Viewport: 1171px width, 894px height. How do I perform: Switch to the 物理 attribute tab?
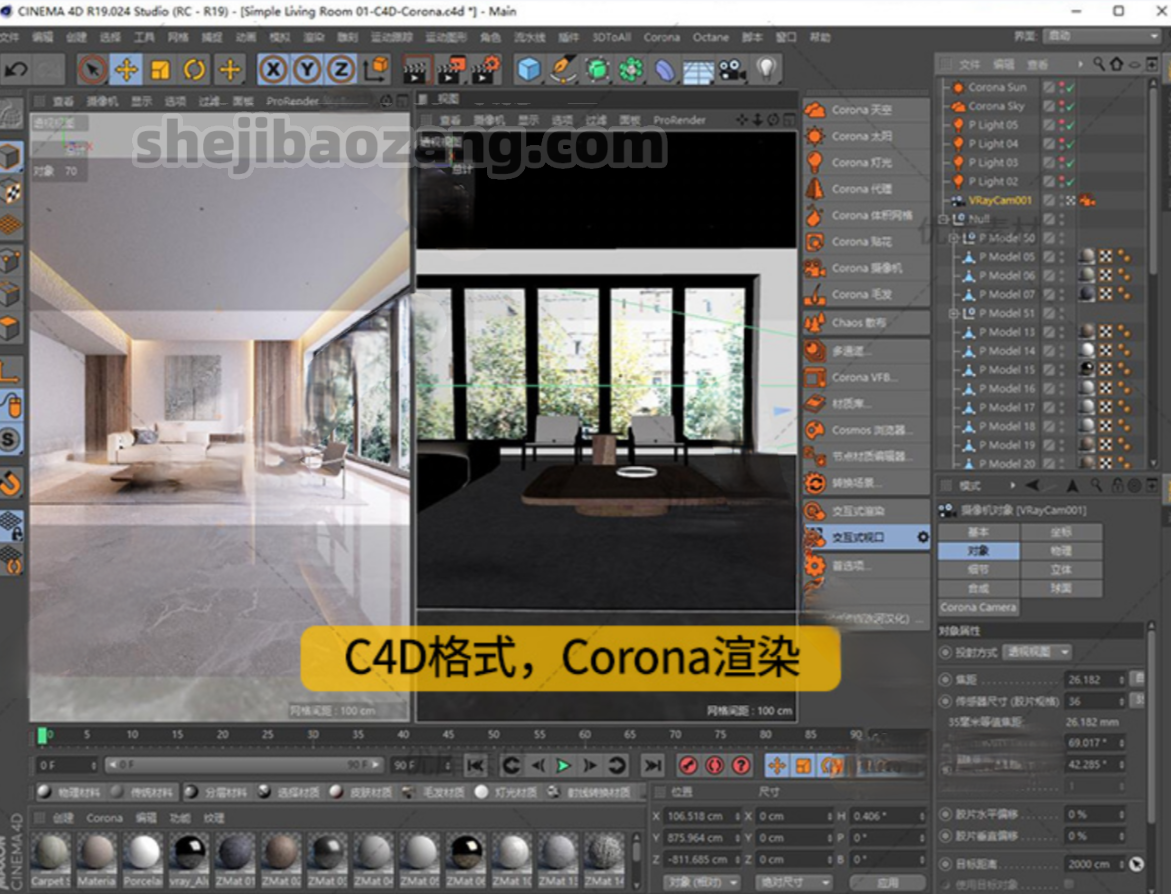[1061, 551]
